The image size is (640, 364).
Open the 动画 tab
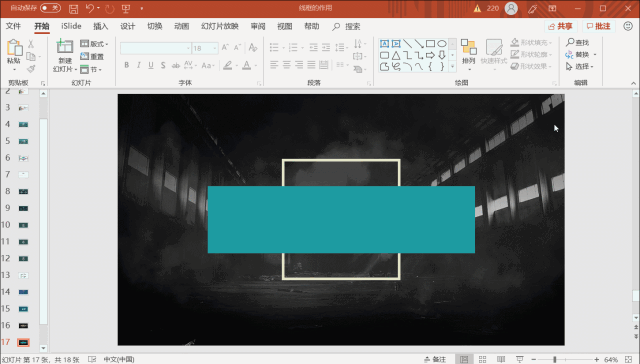coord(182,26)
